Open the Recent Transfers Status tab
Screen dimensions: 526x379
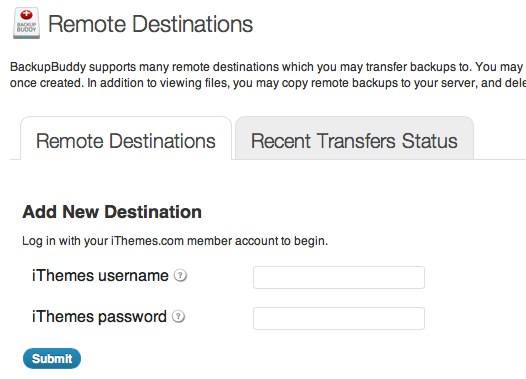tap(354, 140)
